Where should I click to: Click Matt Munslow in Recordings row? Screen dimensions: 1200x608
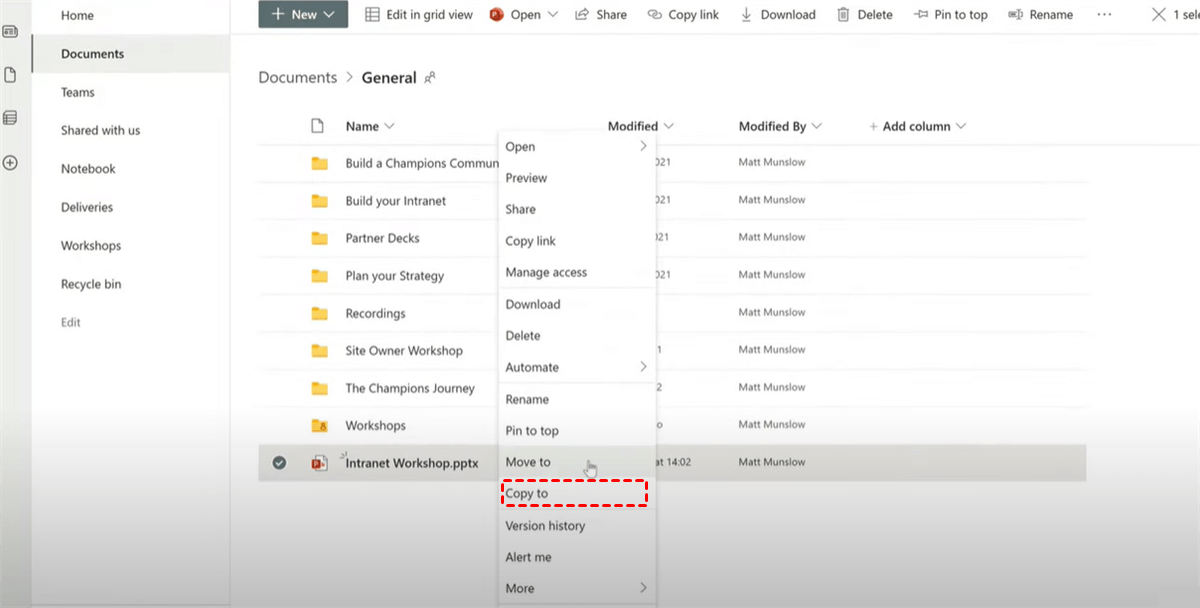(772, 313)
